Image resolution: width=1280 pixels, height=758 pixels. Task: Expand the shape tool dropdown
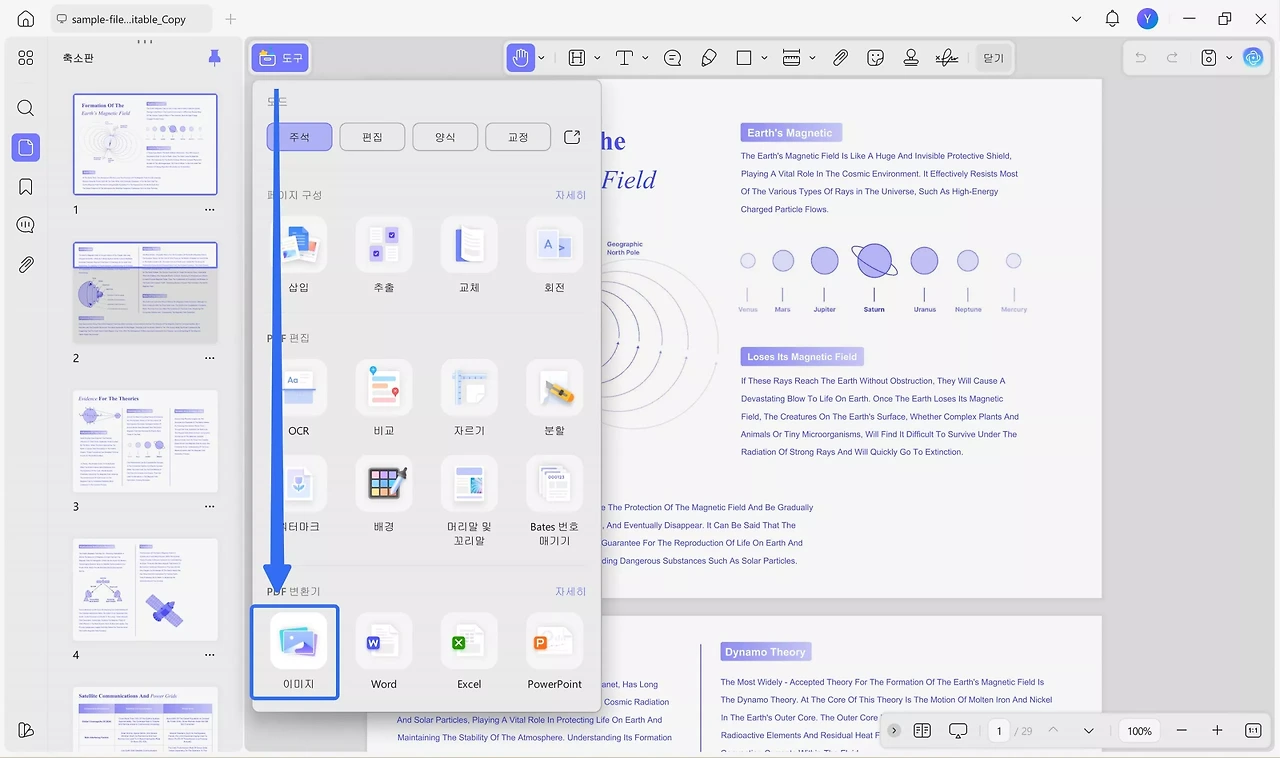point(764,58)
